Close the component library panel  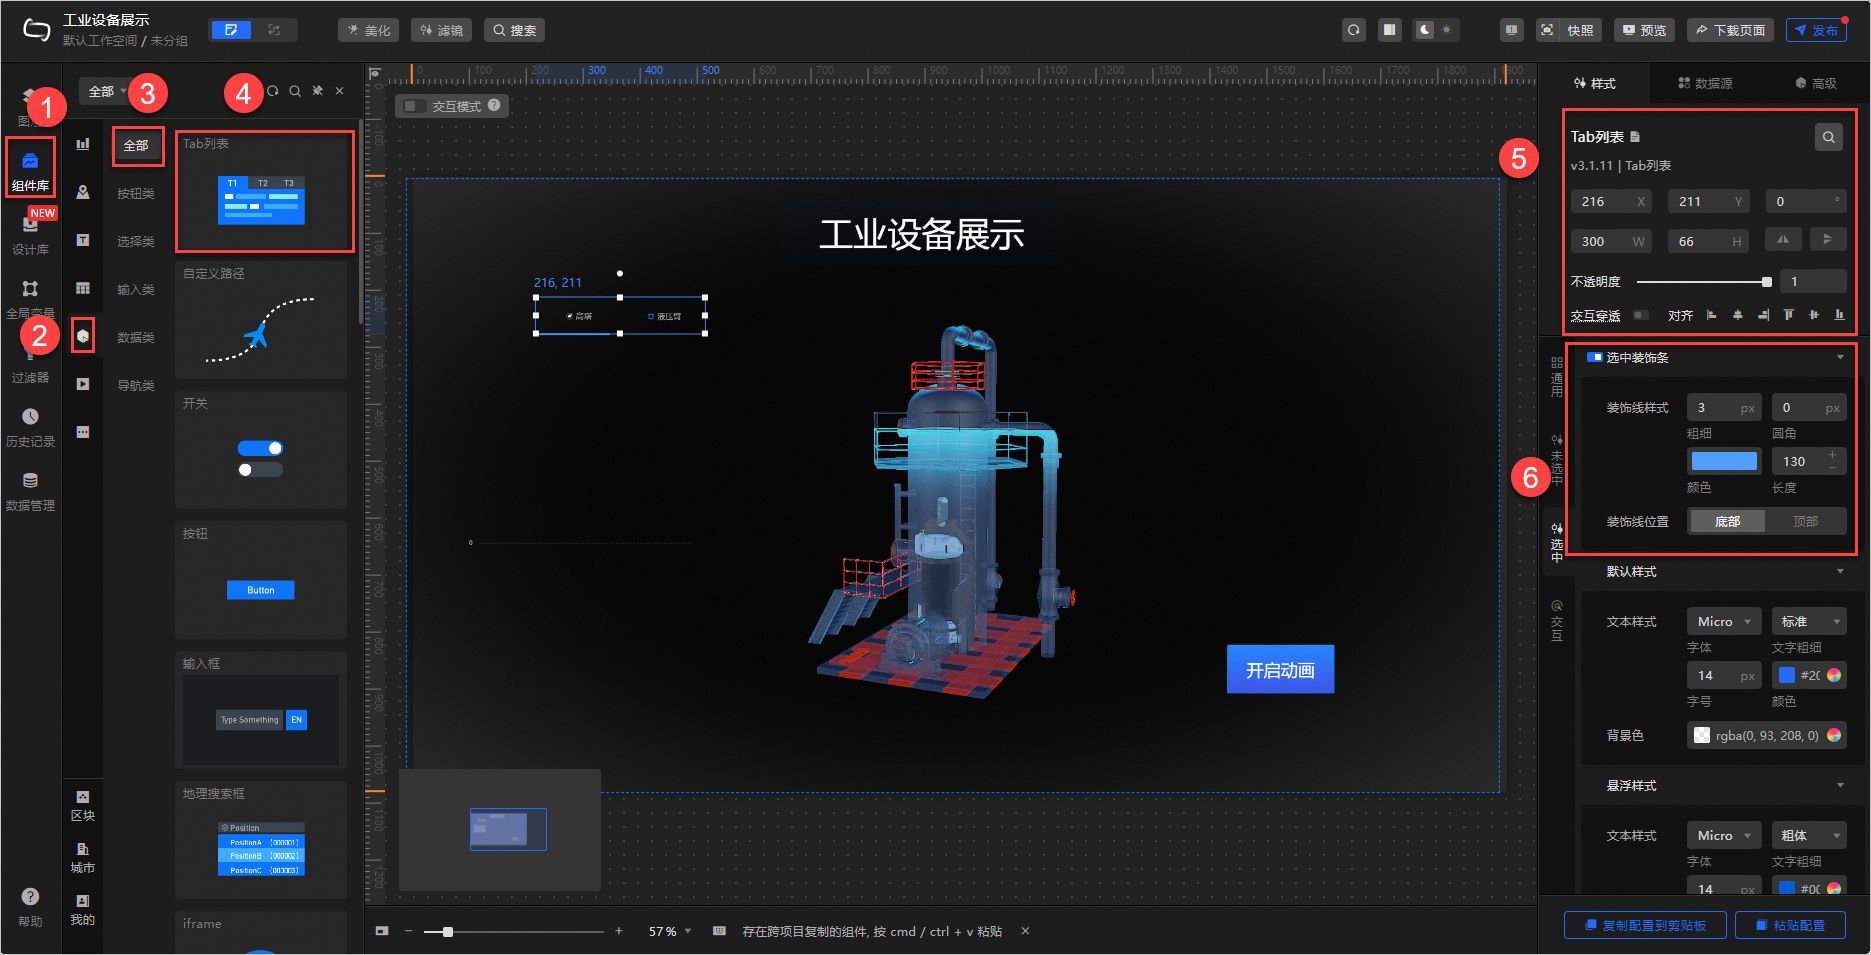[340, 91]
